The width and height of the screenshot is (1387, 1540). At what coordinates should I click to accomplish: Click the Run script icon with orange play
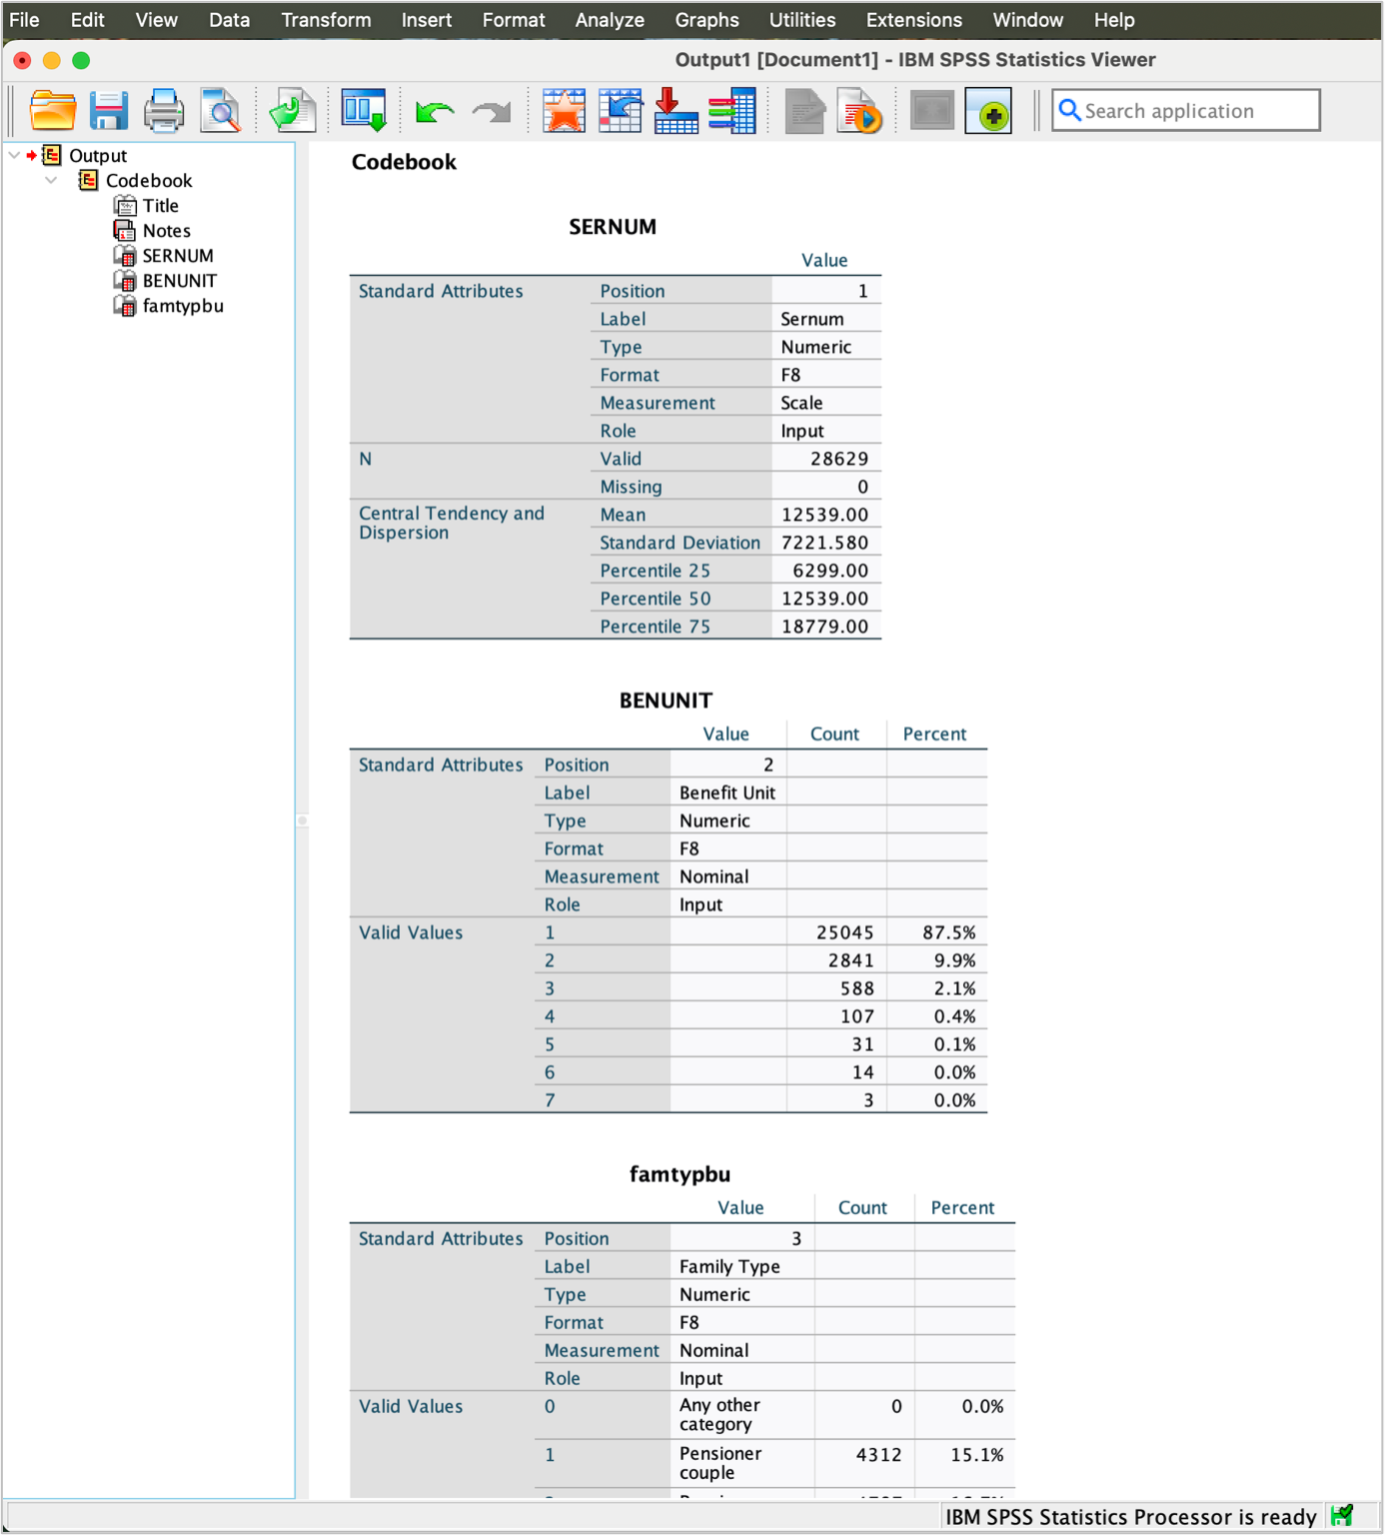(860, 111)
